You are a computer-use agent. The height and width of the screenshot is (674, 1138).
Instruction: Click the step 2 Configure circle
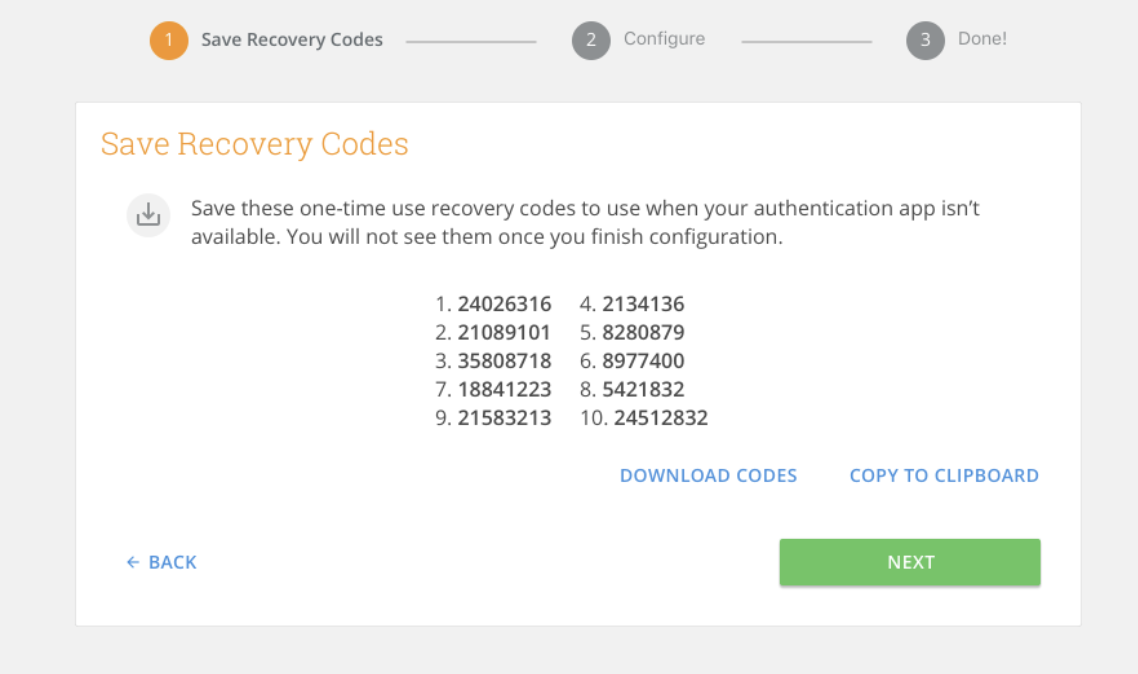[591, 41]
